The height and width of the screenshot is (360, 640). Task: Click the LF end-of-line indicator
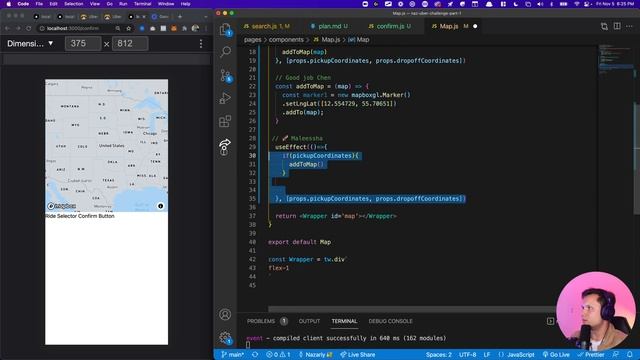pos(487,355)
